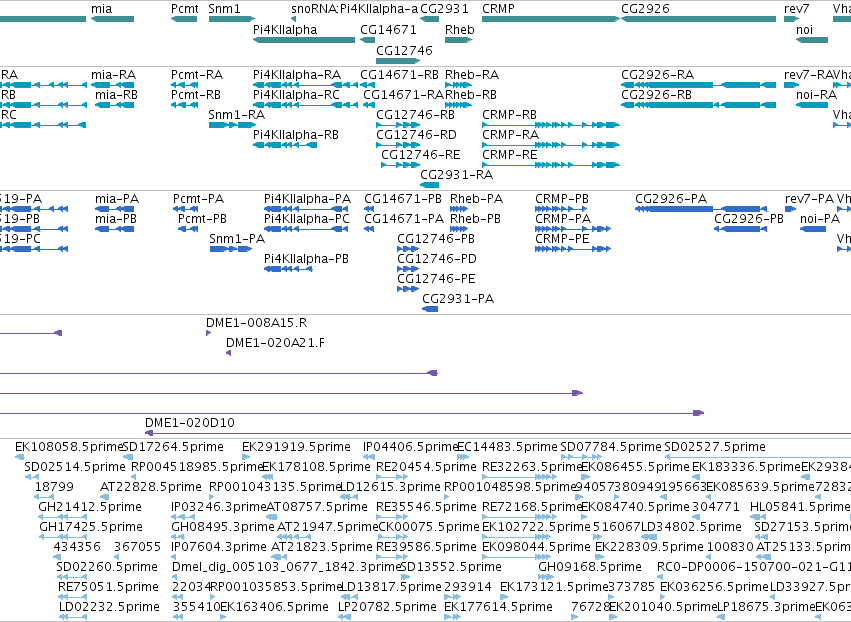851x622 pixels.
Task: Click transcript Rheb-RA
Action: (459, 85)
